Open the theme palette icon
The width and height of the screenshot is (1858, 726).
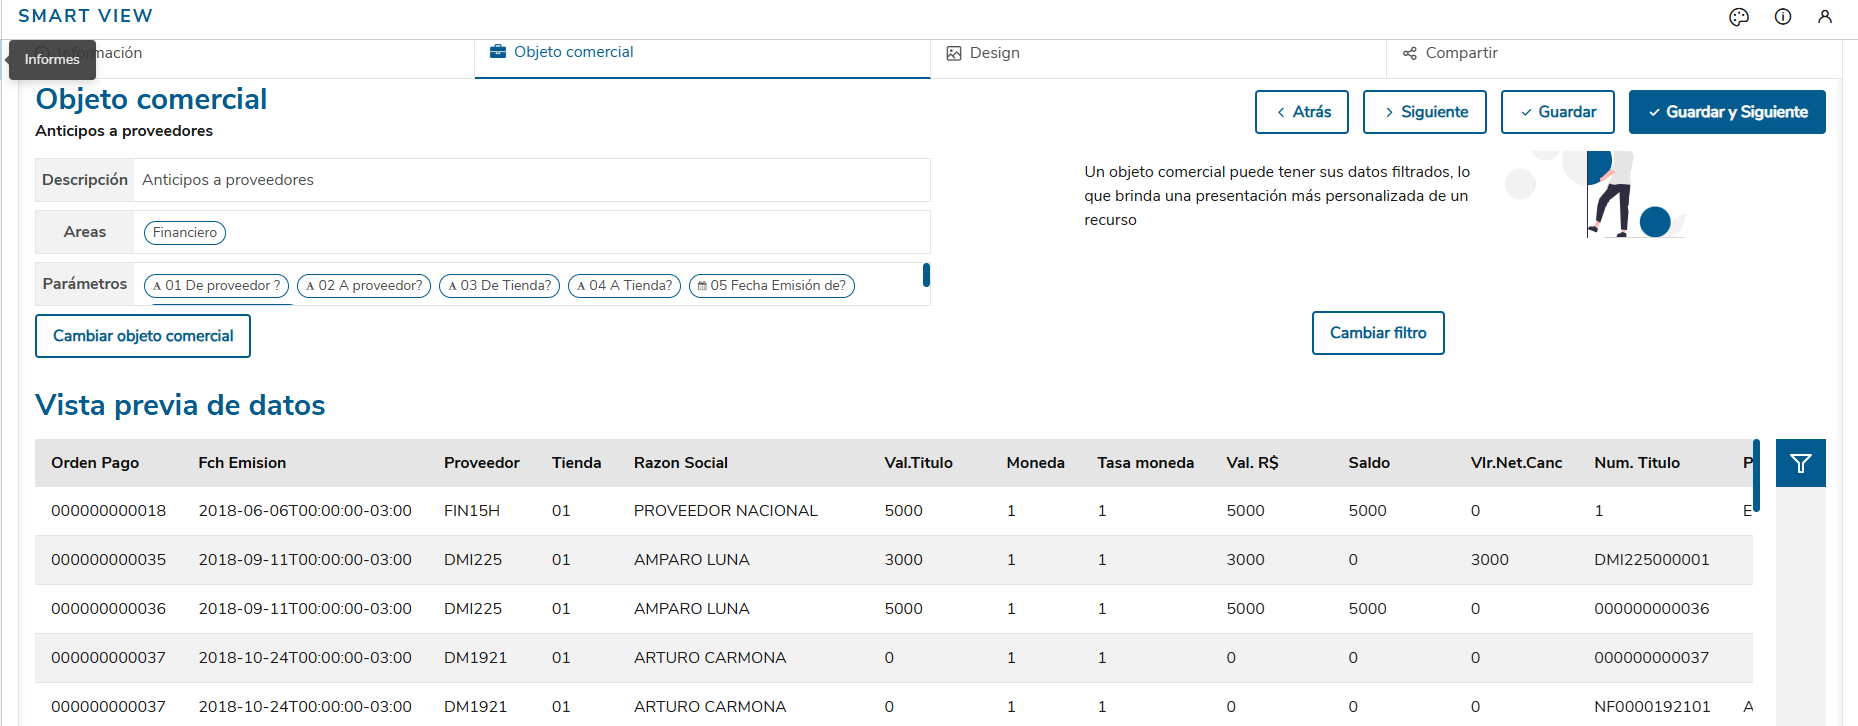(x=1739, y=17)
